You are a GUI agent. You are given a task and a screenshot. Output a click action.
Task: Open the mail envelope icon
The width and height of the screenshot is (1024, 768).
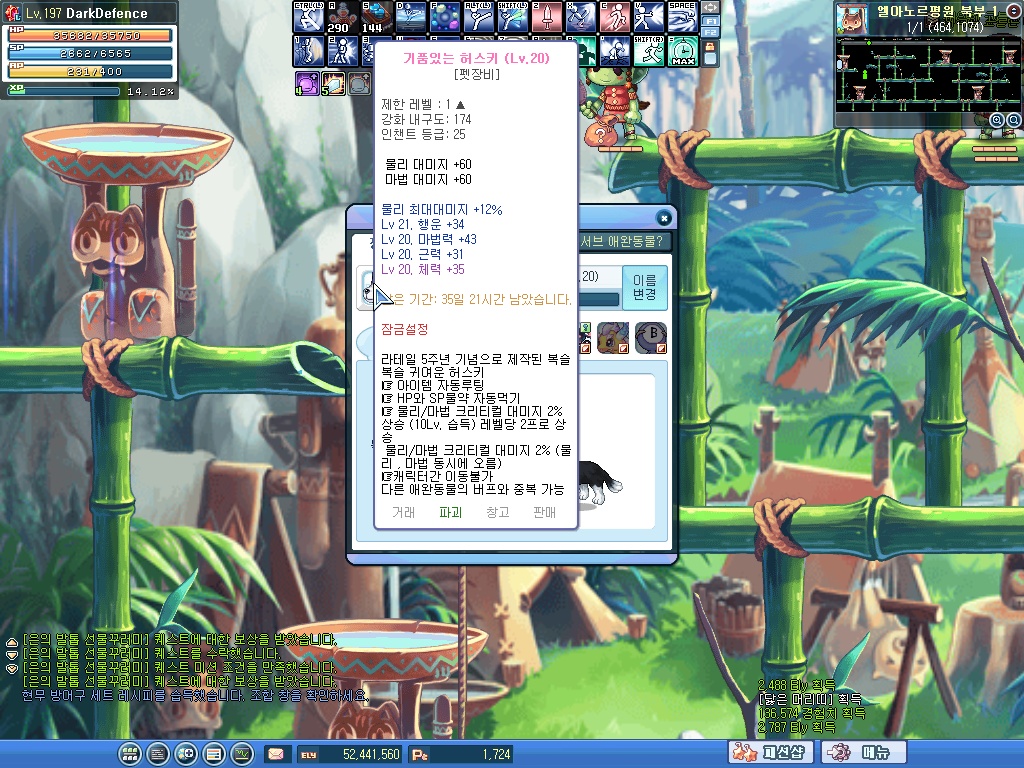tap(276, 754)
